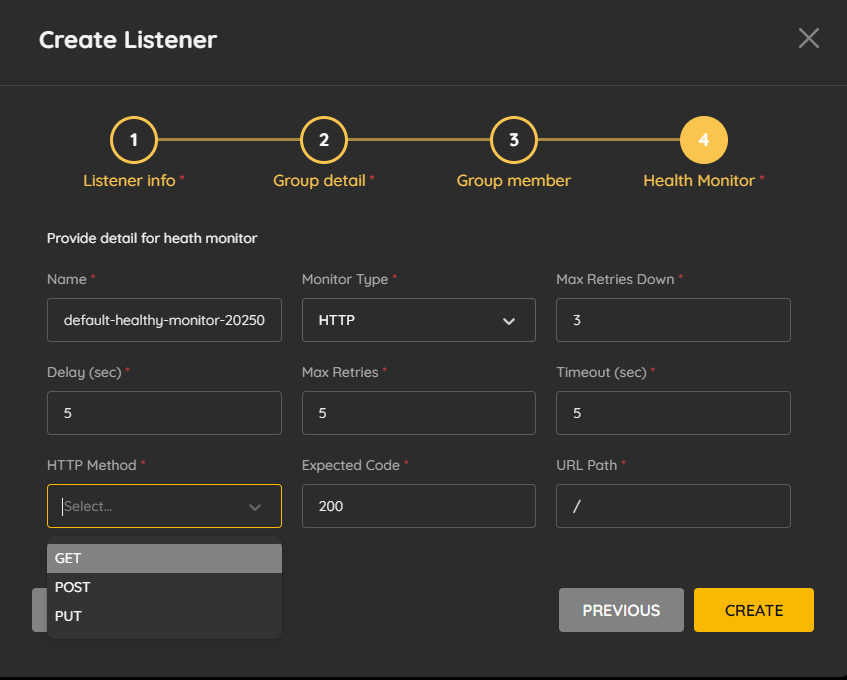Focus the Max Retries input field
Viewport: 847px width, 680px height.
point(419,413)
